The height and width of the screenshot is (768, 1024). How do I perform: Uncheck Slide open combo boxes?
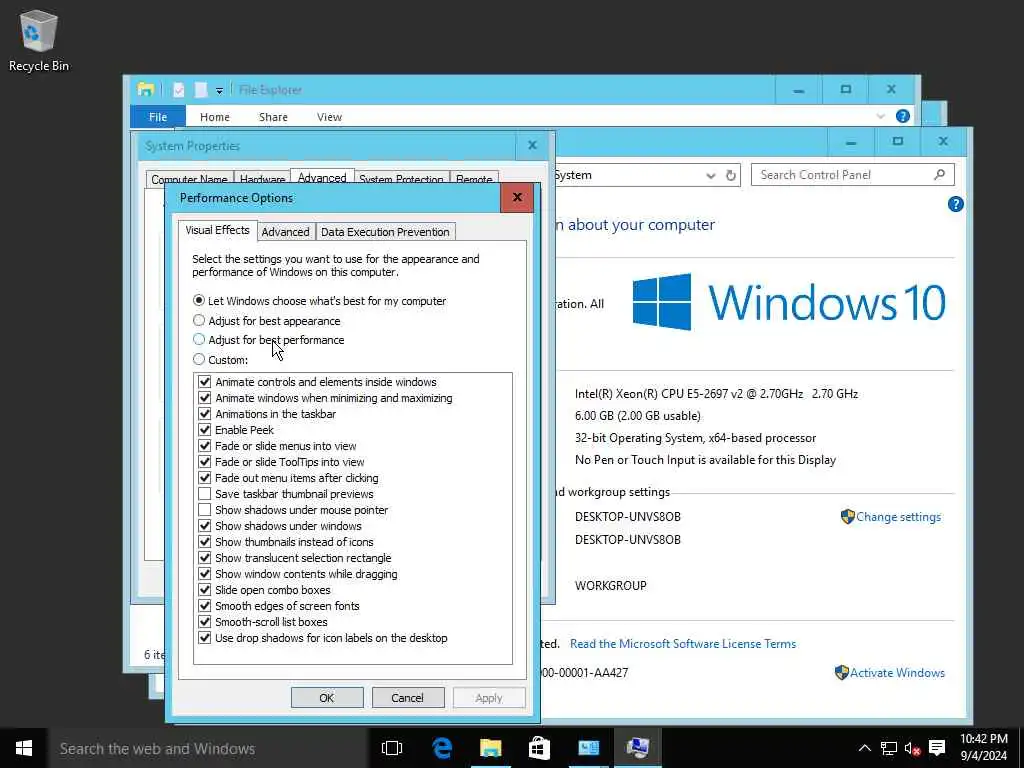pos(204,590)
